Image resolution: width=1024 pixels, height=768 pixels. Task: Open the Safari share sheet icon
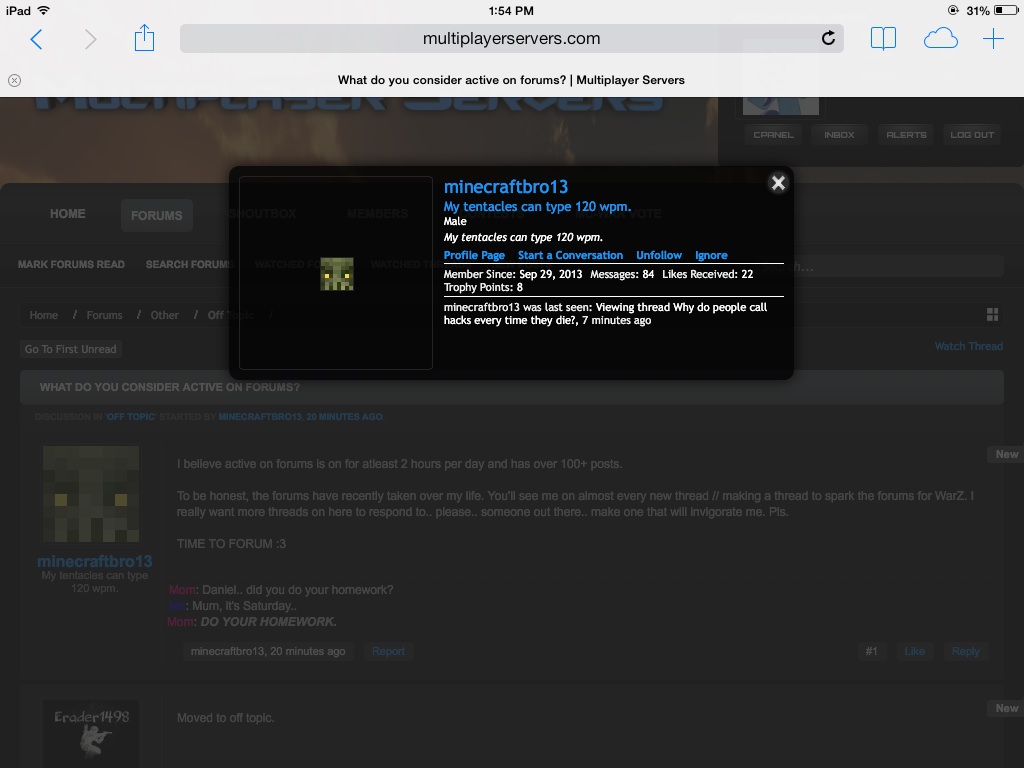144,39
